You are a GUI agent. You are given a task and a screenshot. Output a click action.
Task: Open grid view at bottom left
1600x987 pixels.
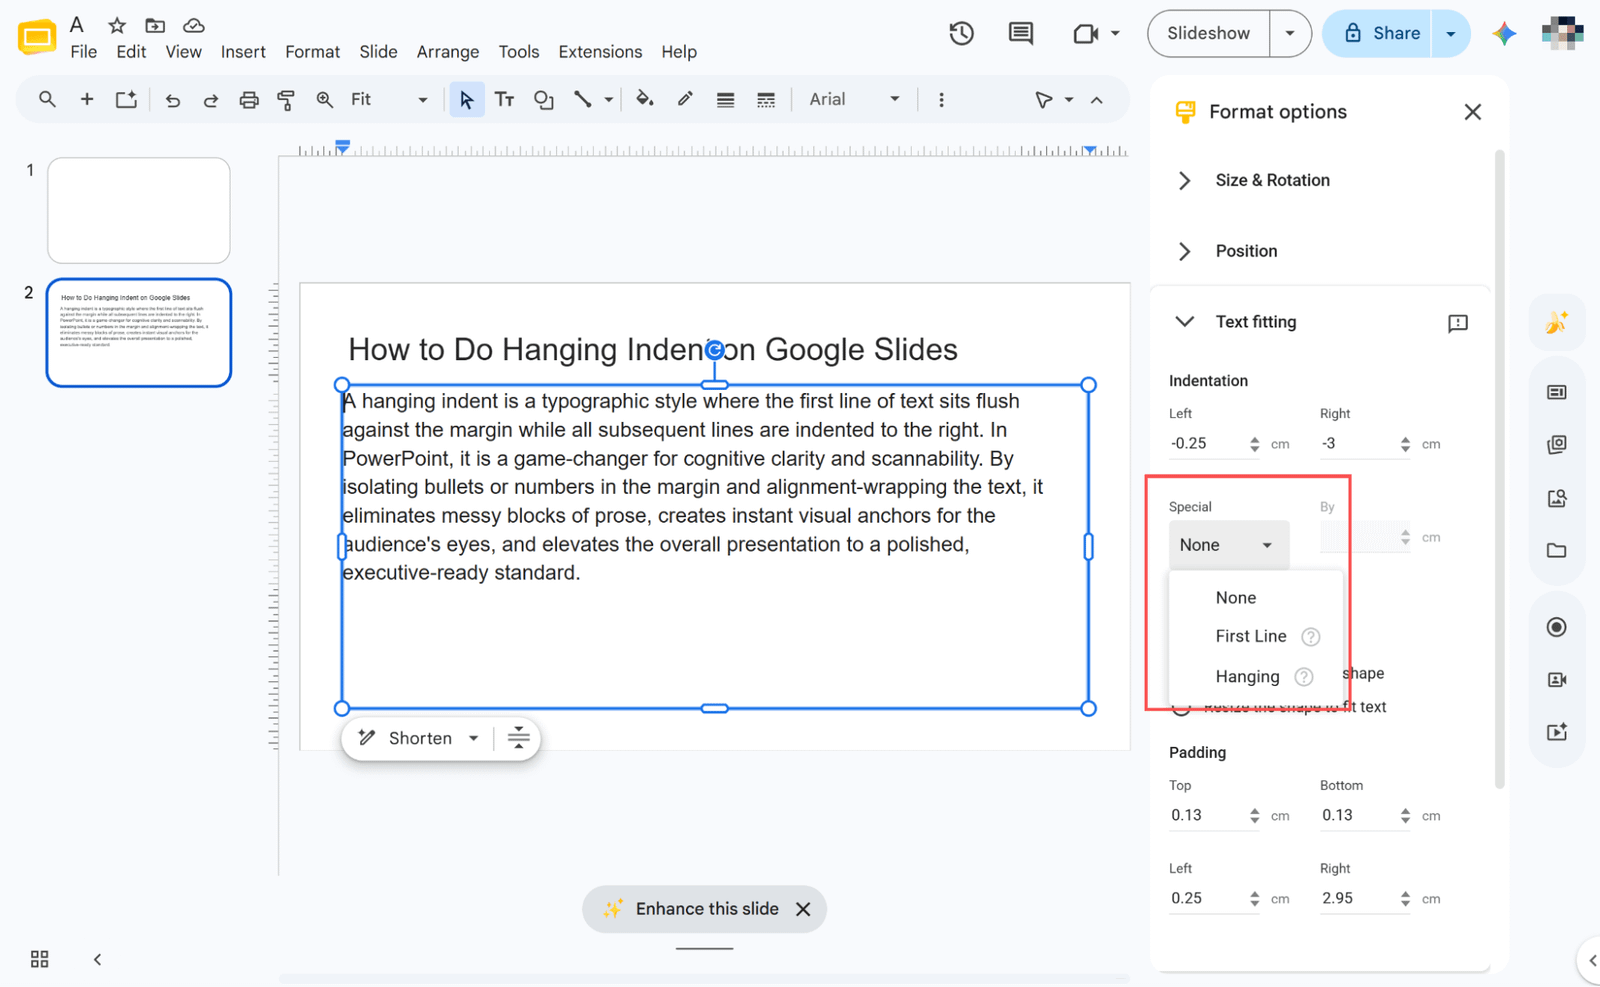[40, 959]
